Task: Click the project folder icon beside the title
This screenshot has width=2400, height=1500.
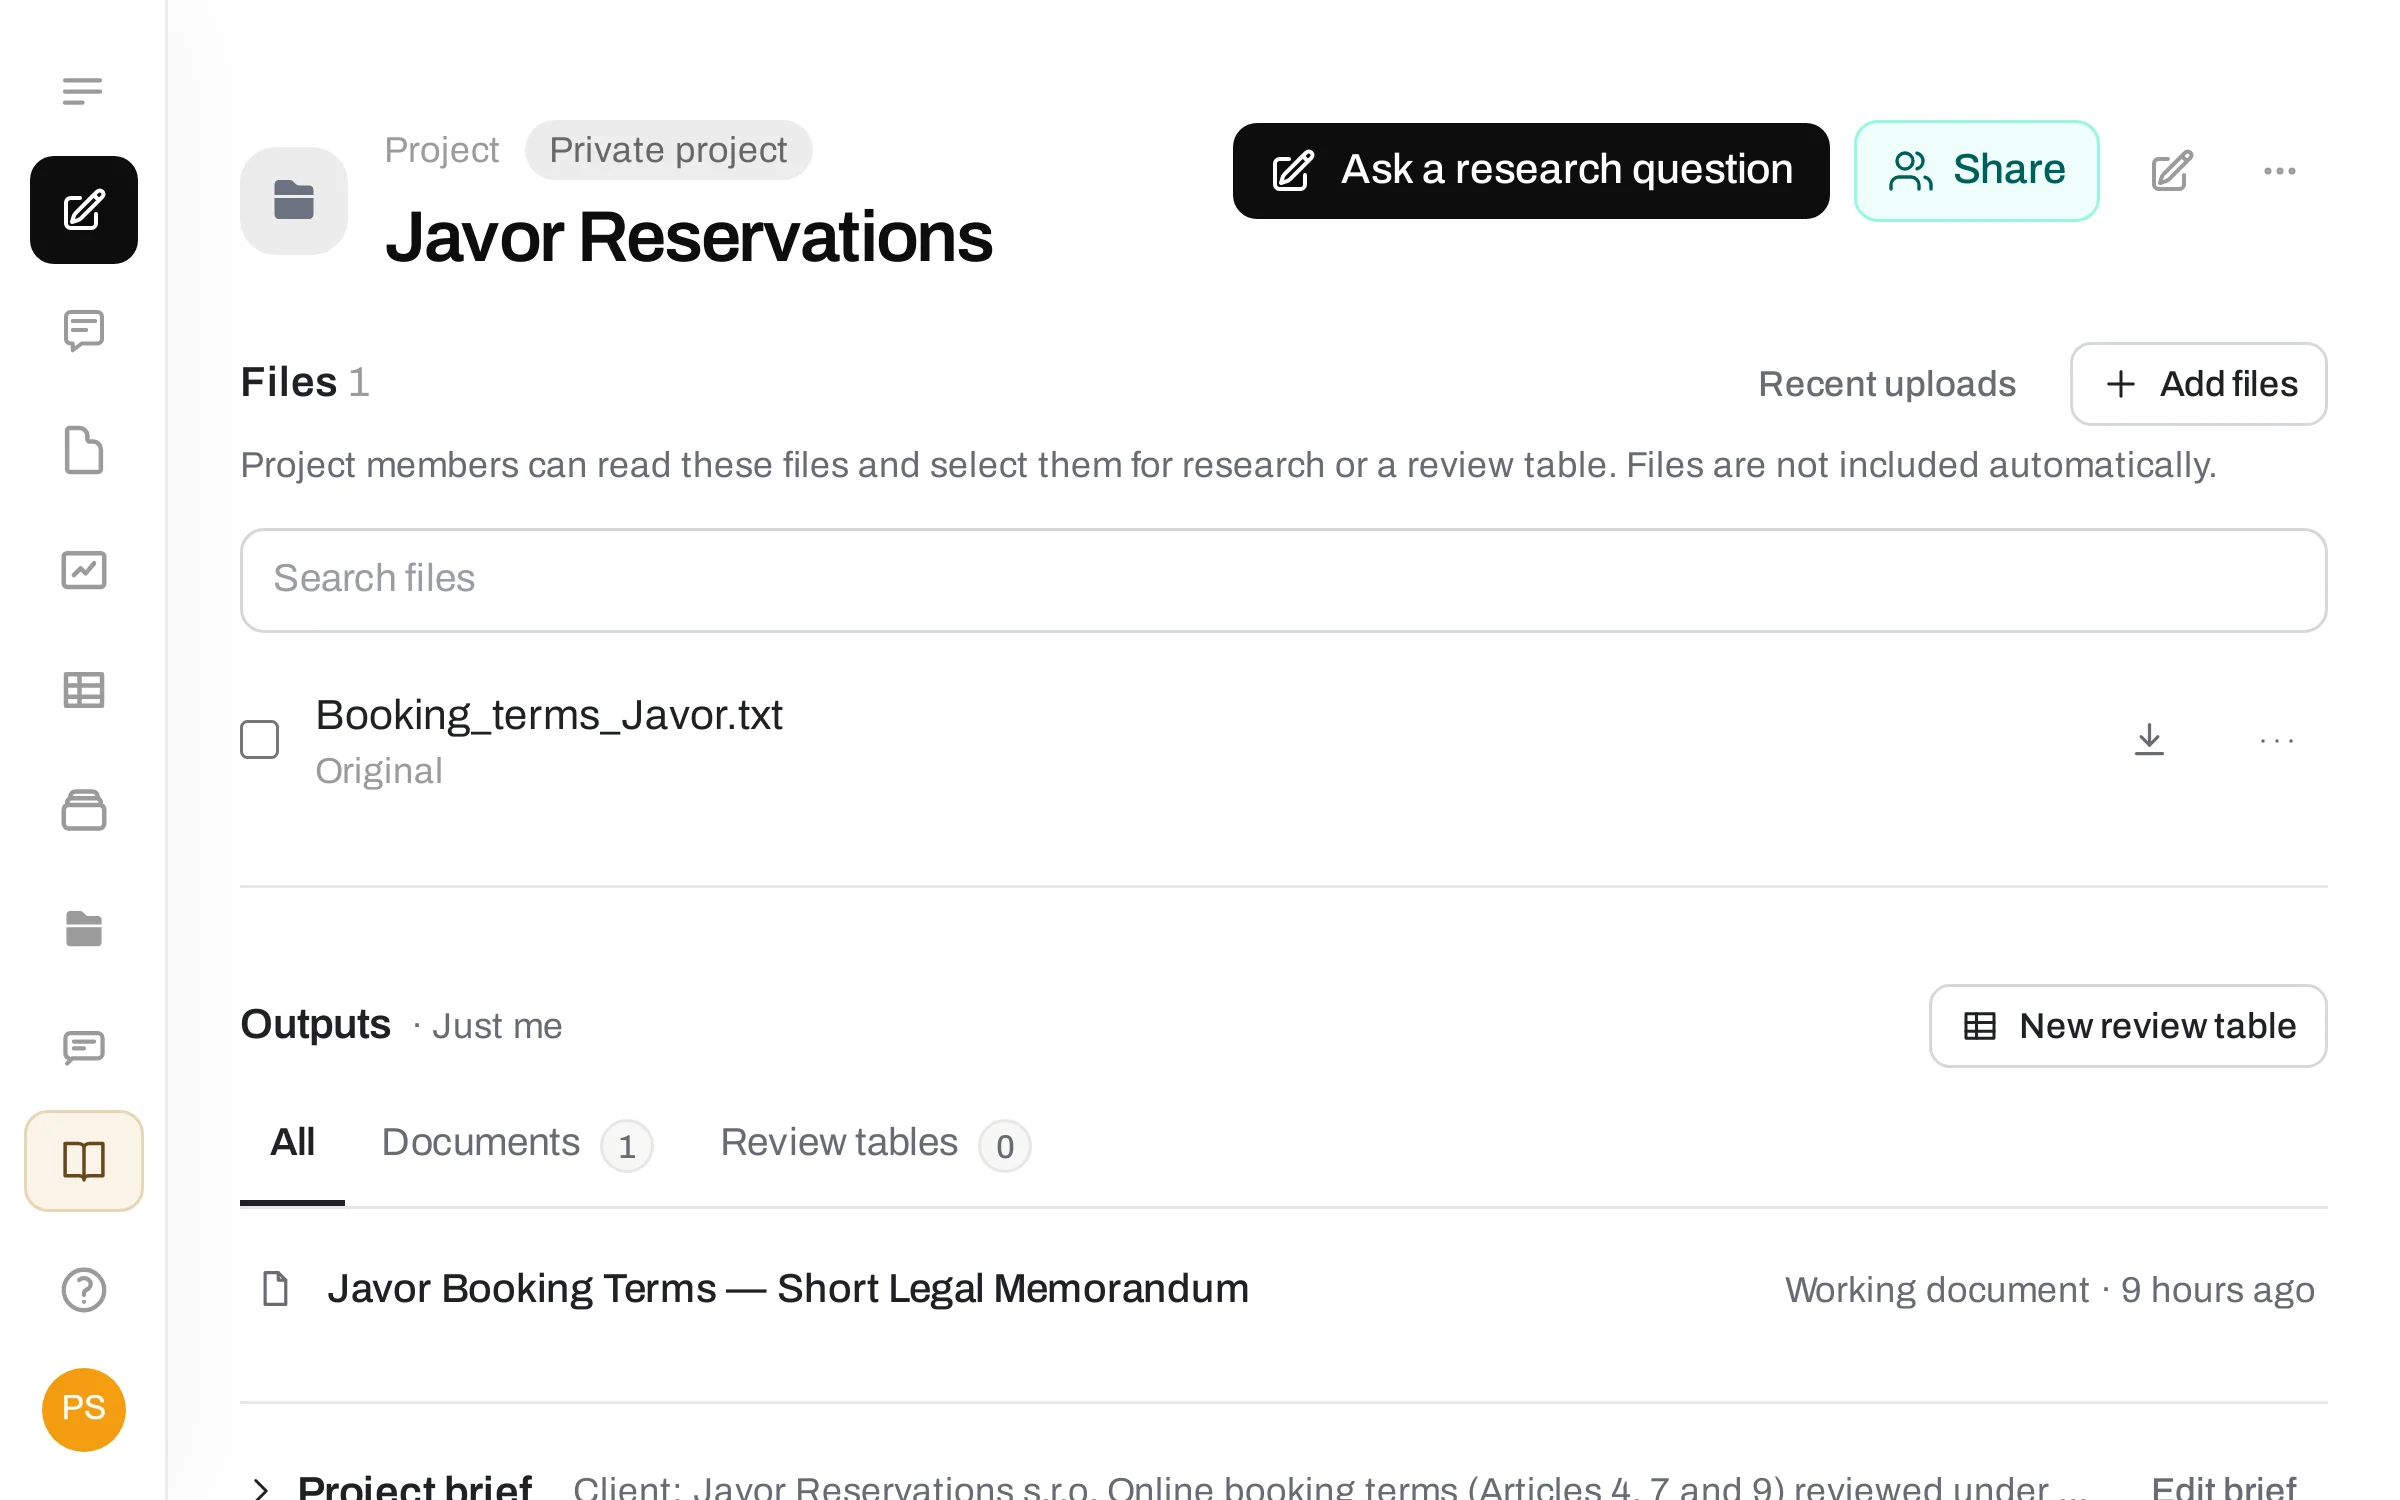Action: pos(294,200)
